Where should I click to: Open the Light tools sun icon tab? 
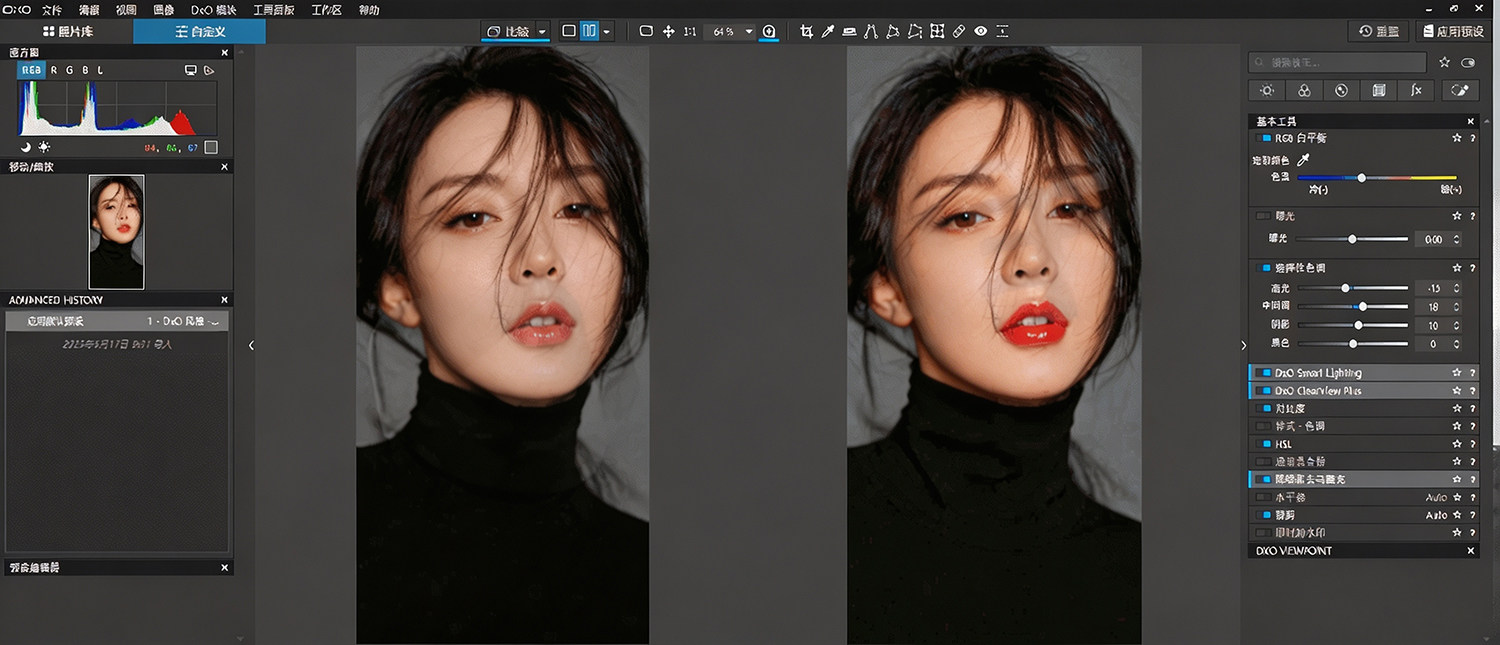point(1267,90)
